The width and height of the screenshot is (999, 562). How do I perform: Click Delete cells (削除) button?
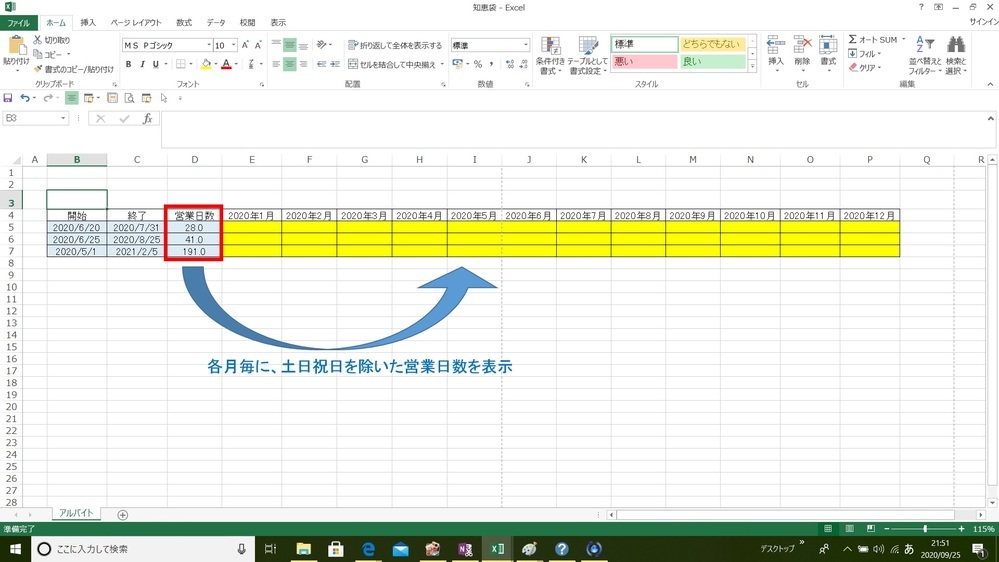[801, 52]
